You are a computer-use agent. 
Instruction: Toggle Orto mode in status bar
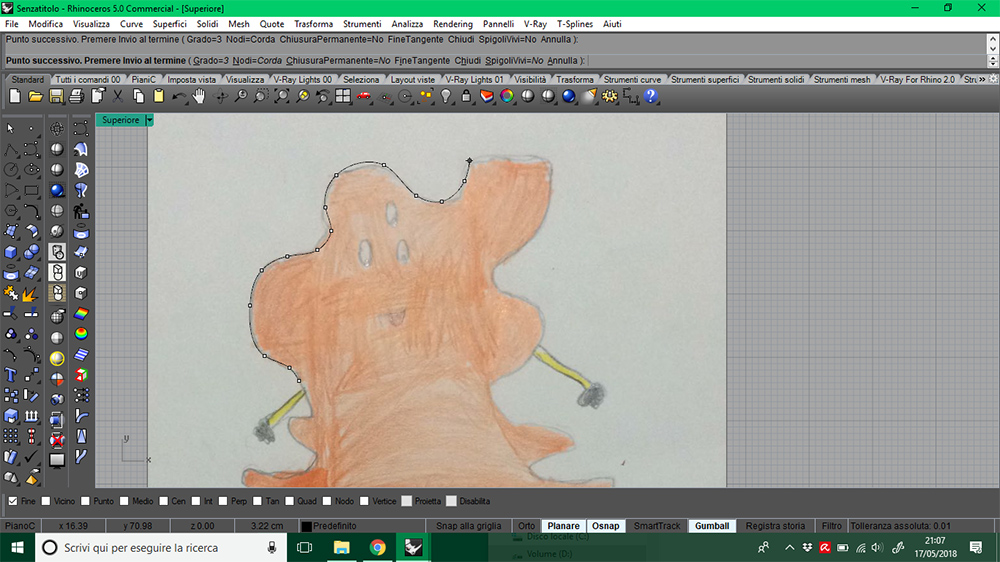[526, 526]
